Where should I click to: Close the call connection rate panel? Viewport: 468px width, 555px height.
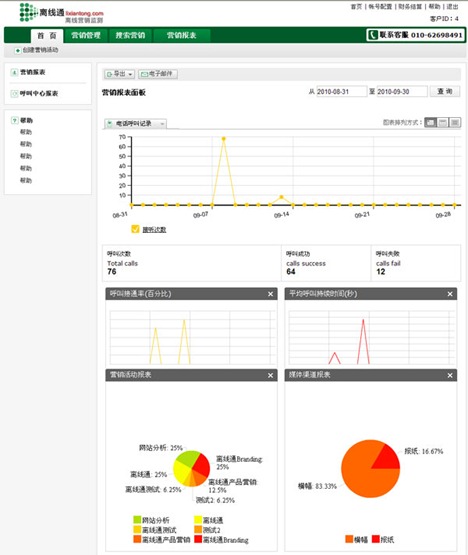pyautogui.click(x=270, y=294)
